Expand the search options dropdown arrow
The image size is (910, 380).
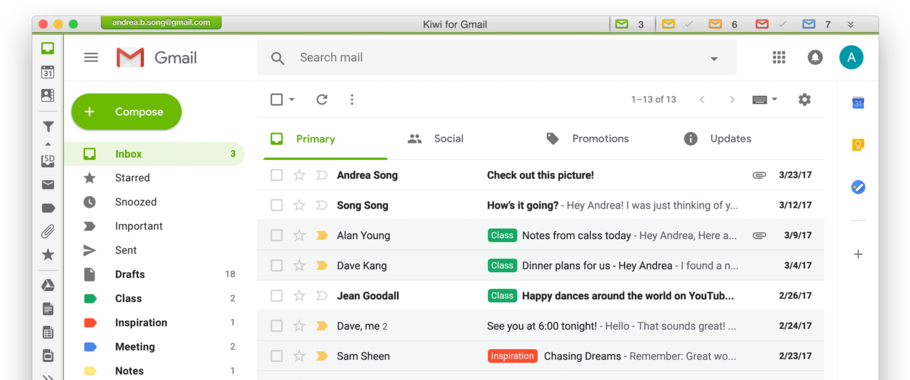coord(714,58)
